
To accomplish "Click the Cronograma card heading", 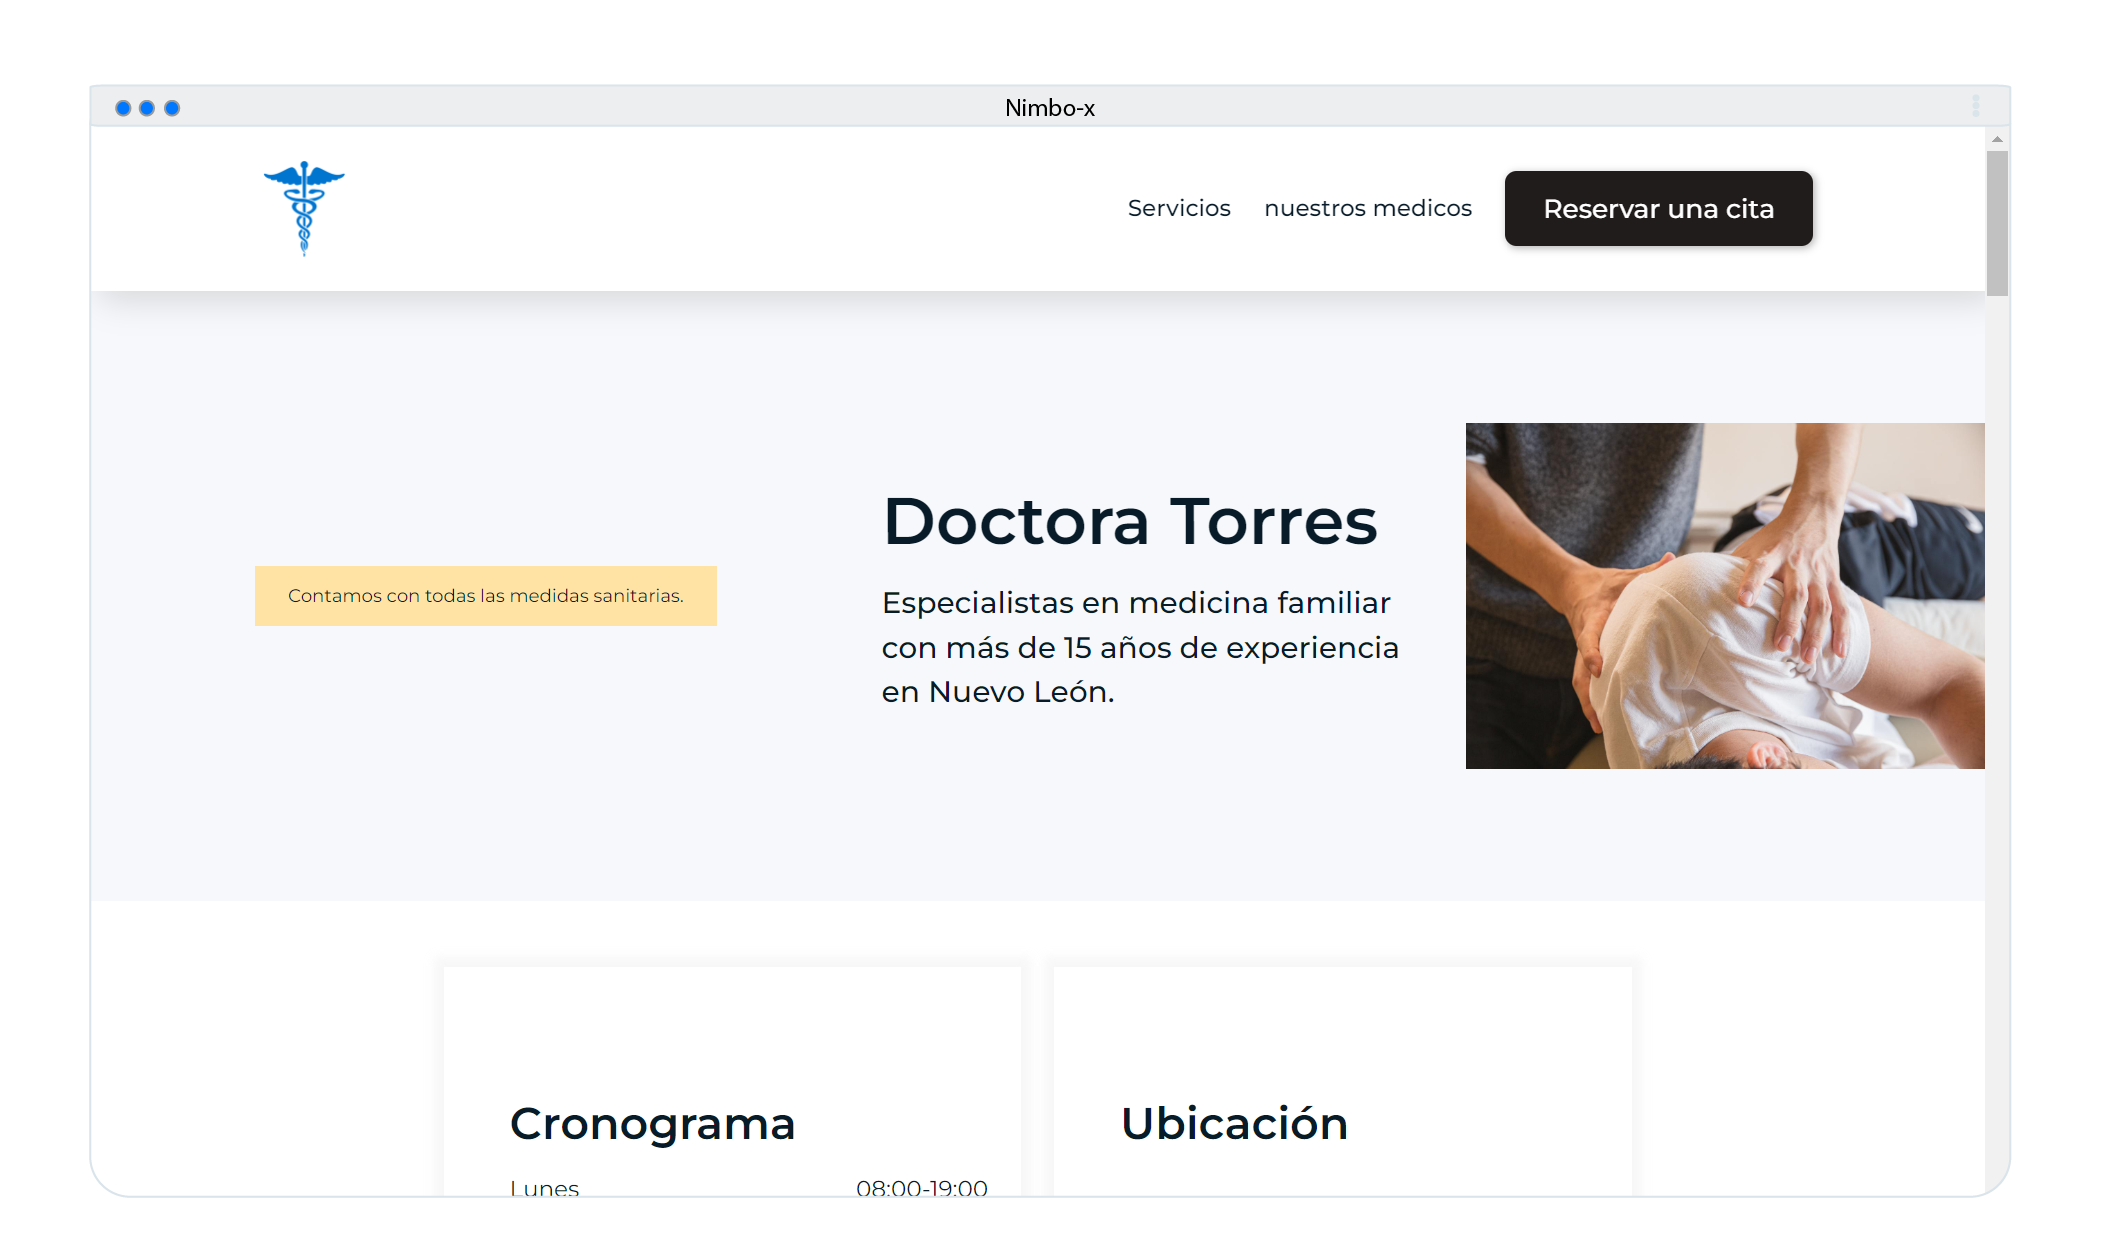I will 652,1124.
